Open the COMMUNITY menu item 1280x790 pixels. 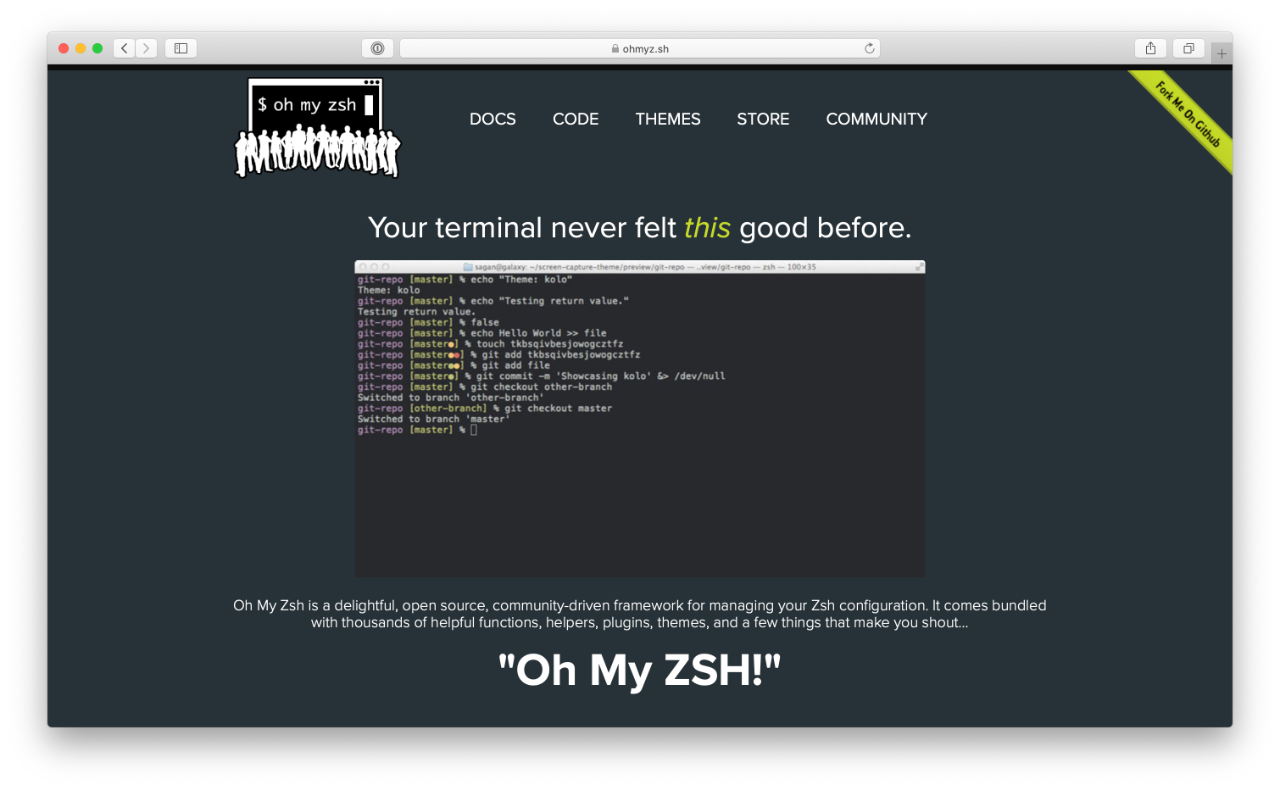coord(877,119)
